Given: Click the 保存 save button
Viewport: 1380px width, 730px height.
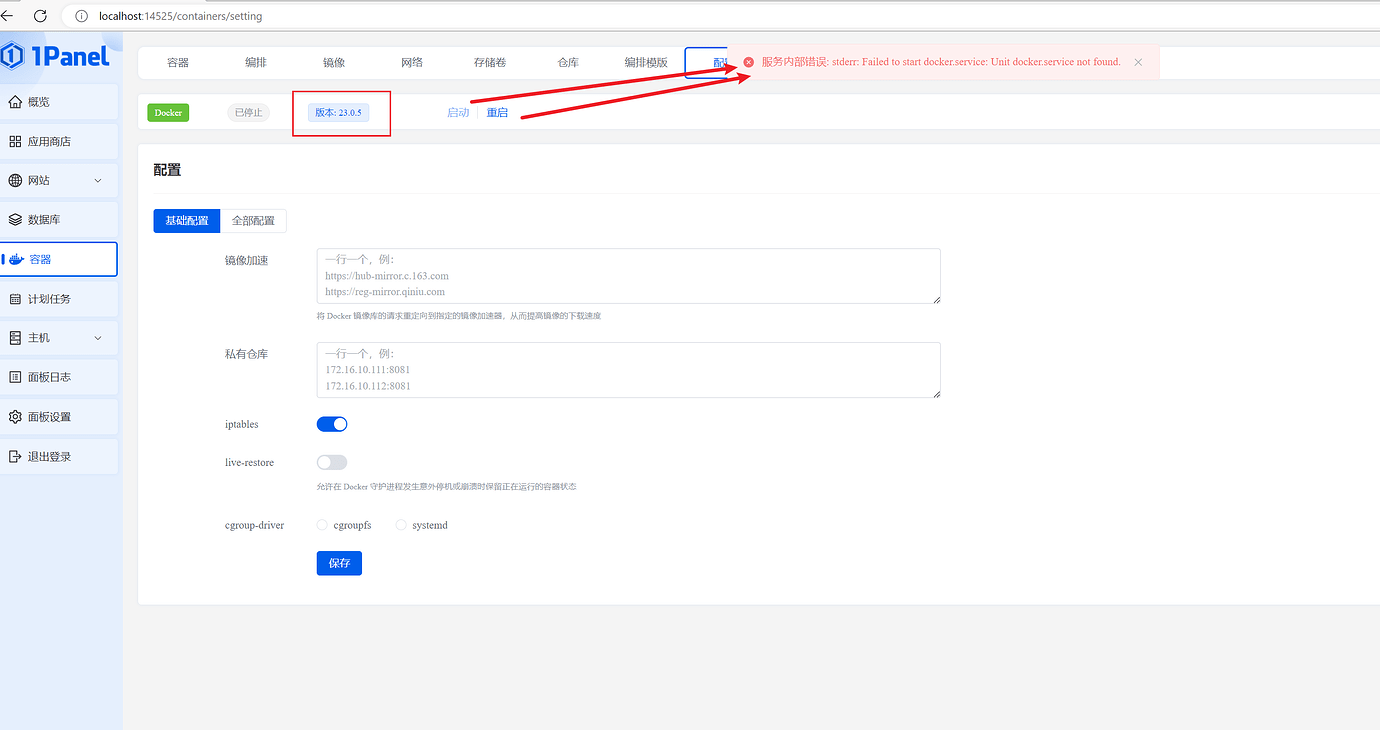Looking at the screenshot, I should [338, 562].
